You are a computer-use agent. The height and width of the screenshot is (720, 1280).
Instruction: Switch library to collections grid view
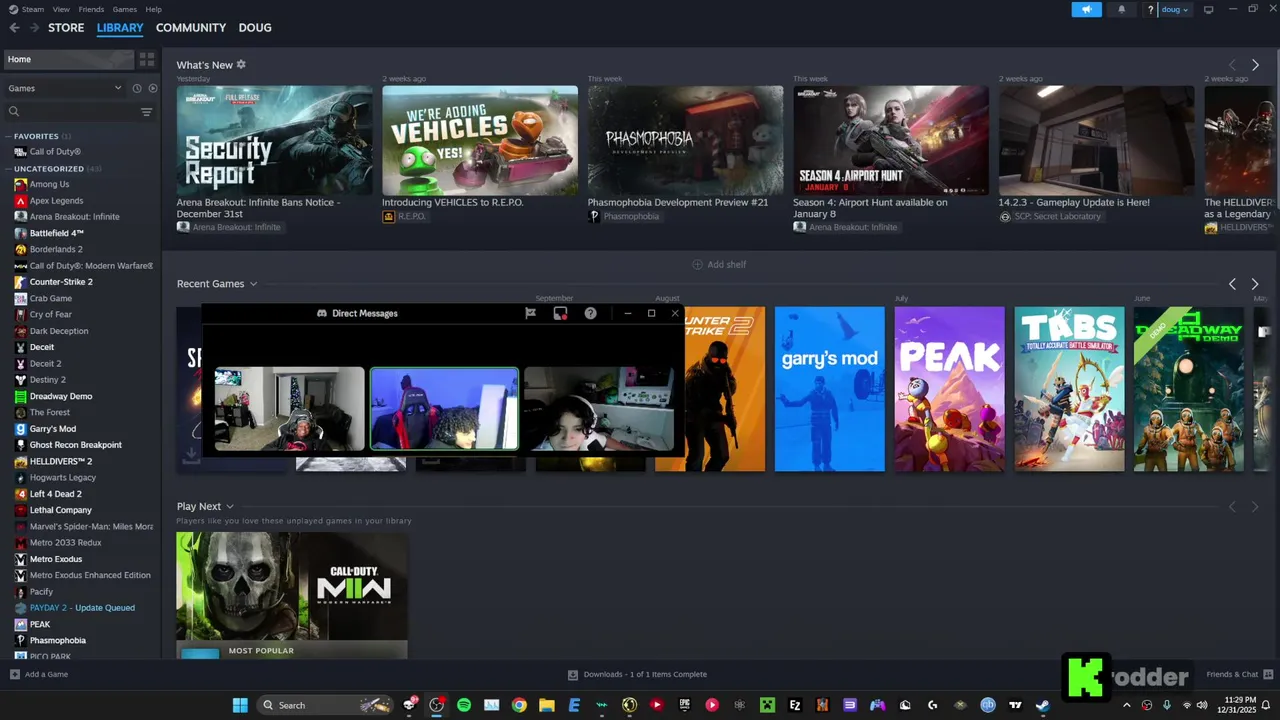tap(147, 60)
